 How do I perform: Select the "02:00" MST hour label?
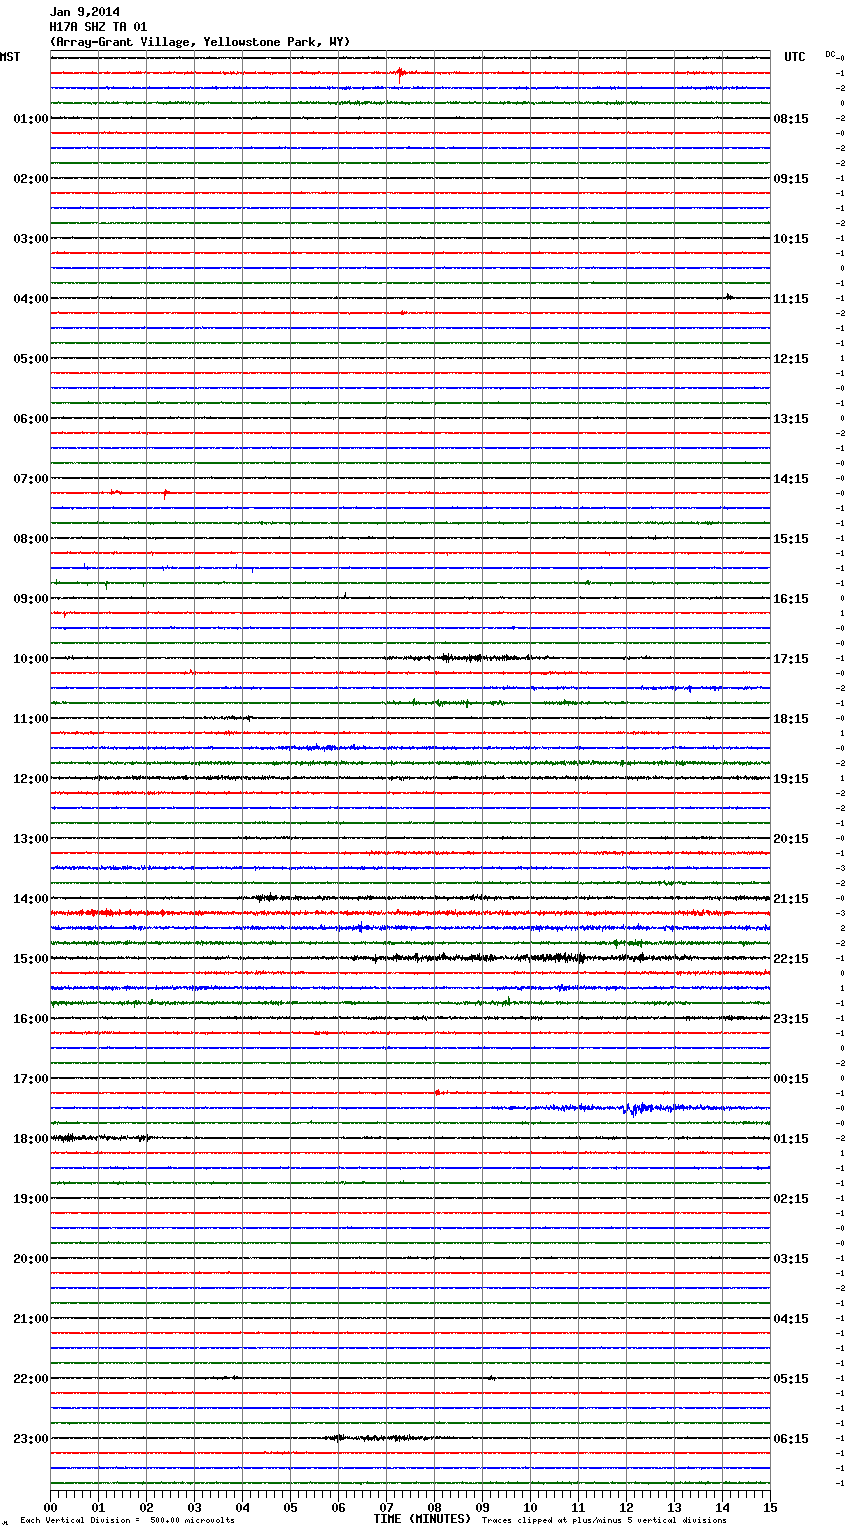tap(31, 179)
